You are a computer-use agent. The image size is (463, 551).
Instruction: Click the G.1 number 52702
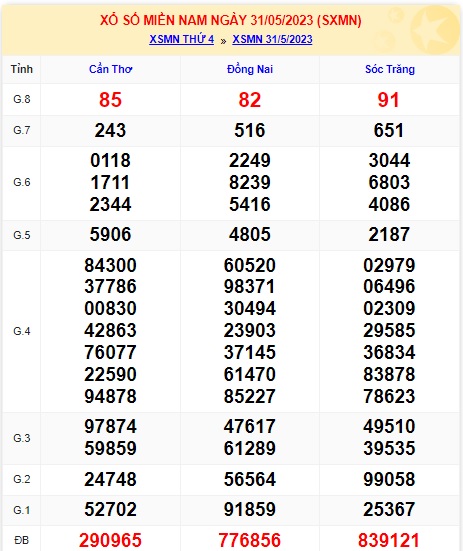(110, 510)
